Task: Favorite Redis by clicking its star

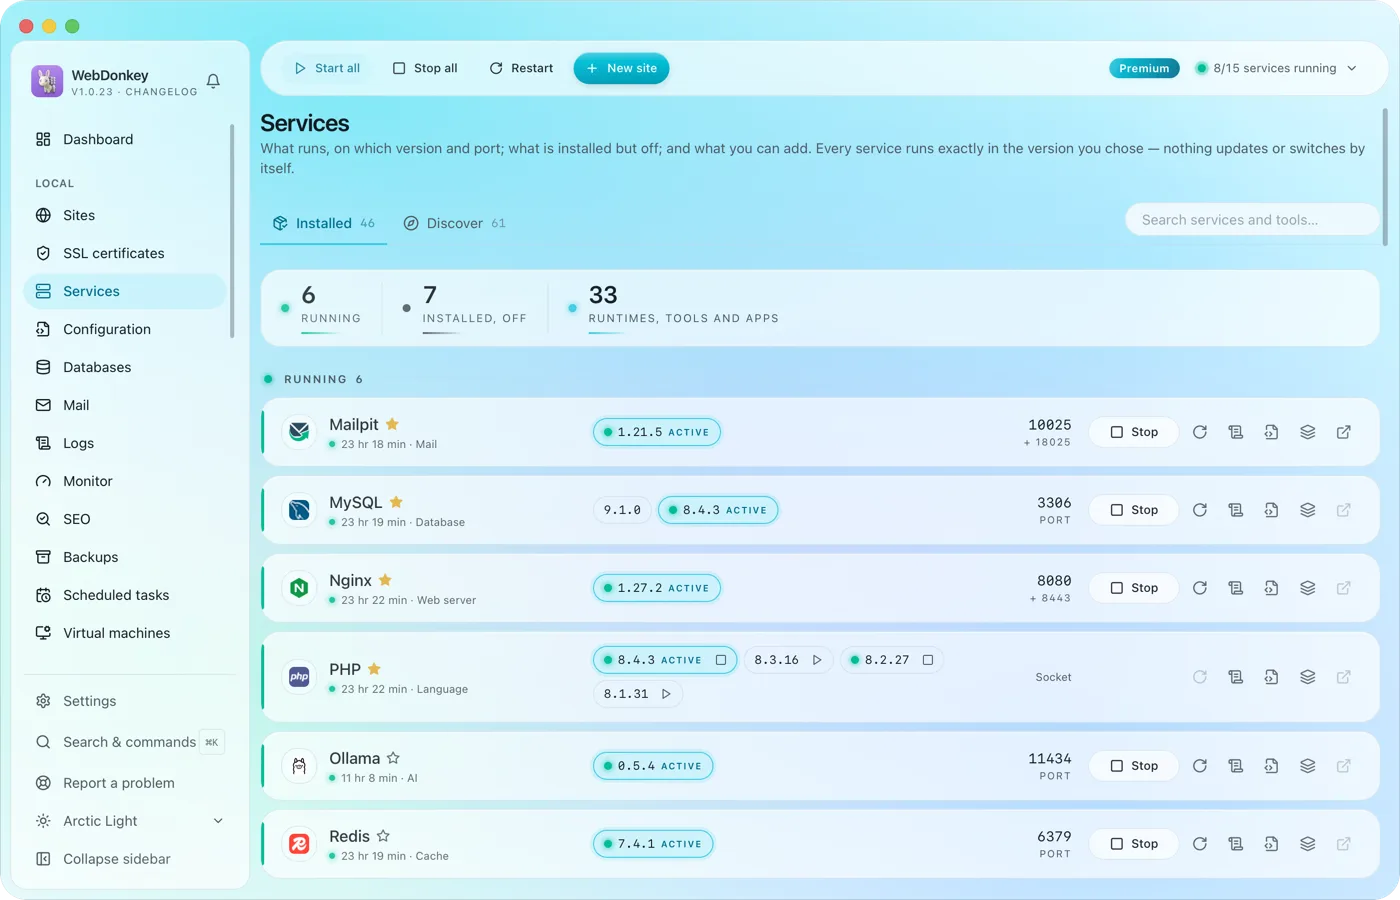Action: pos(383,836)
